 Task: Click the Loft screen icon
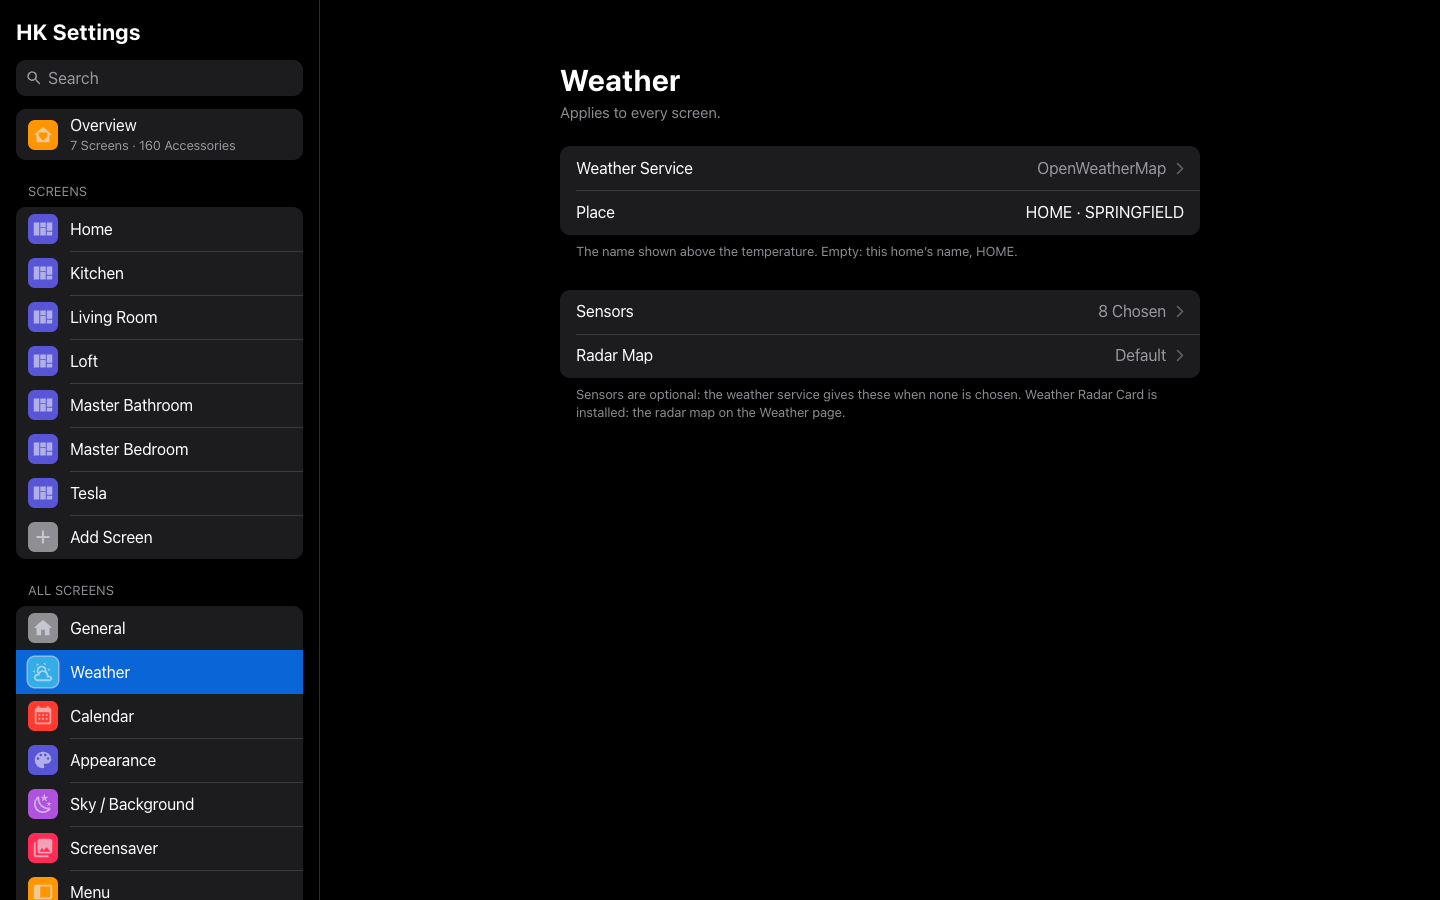point(43,361)
